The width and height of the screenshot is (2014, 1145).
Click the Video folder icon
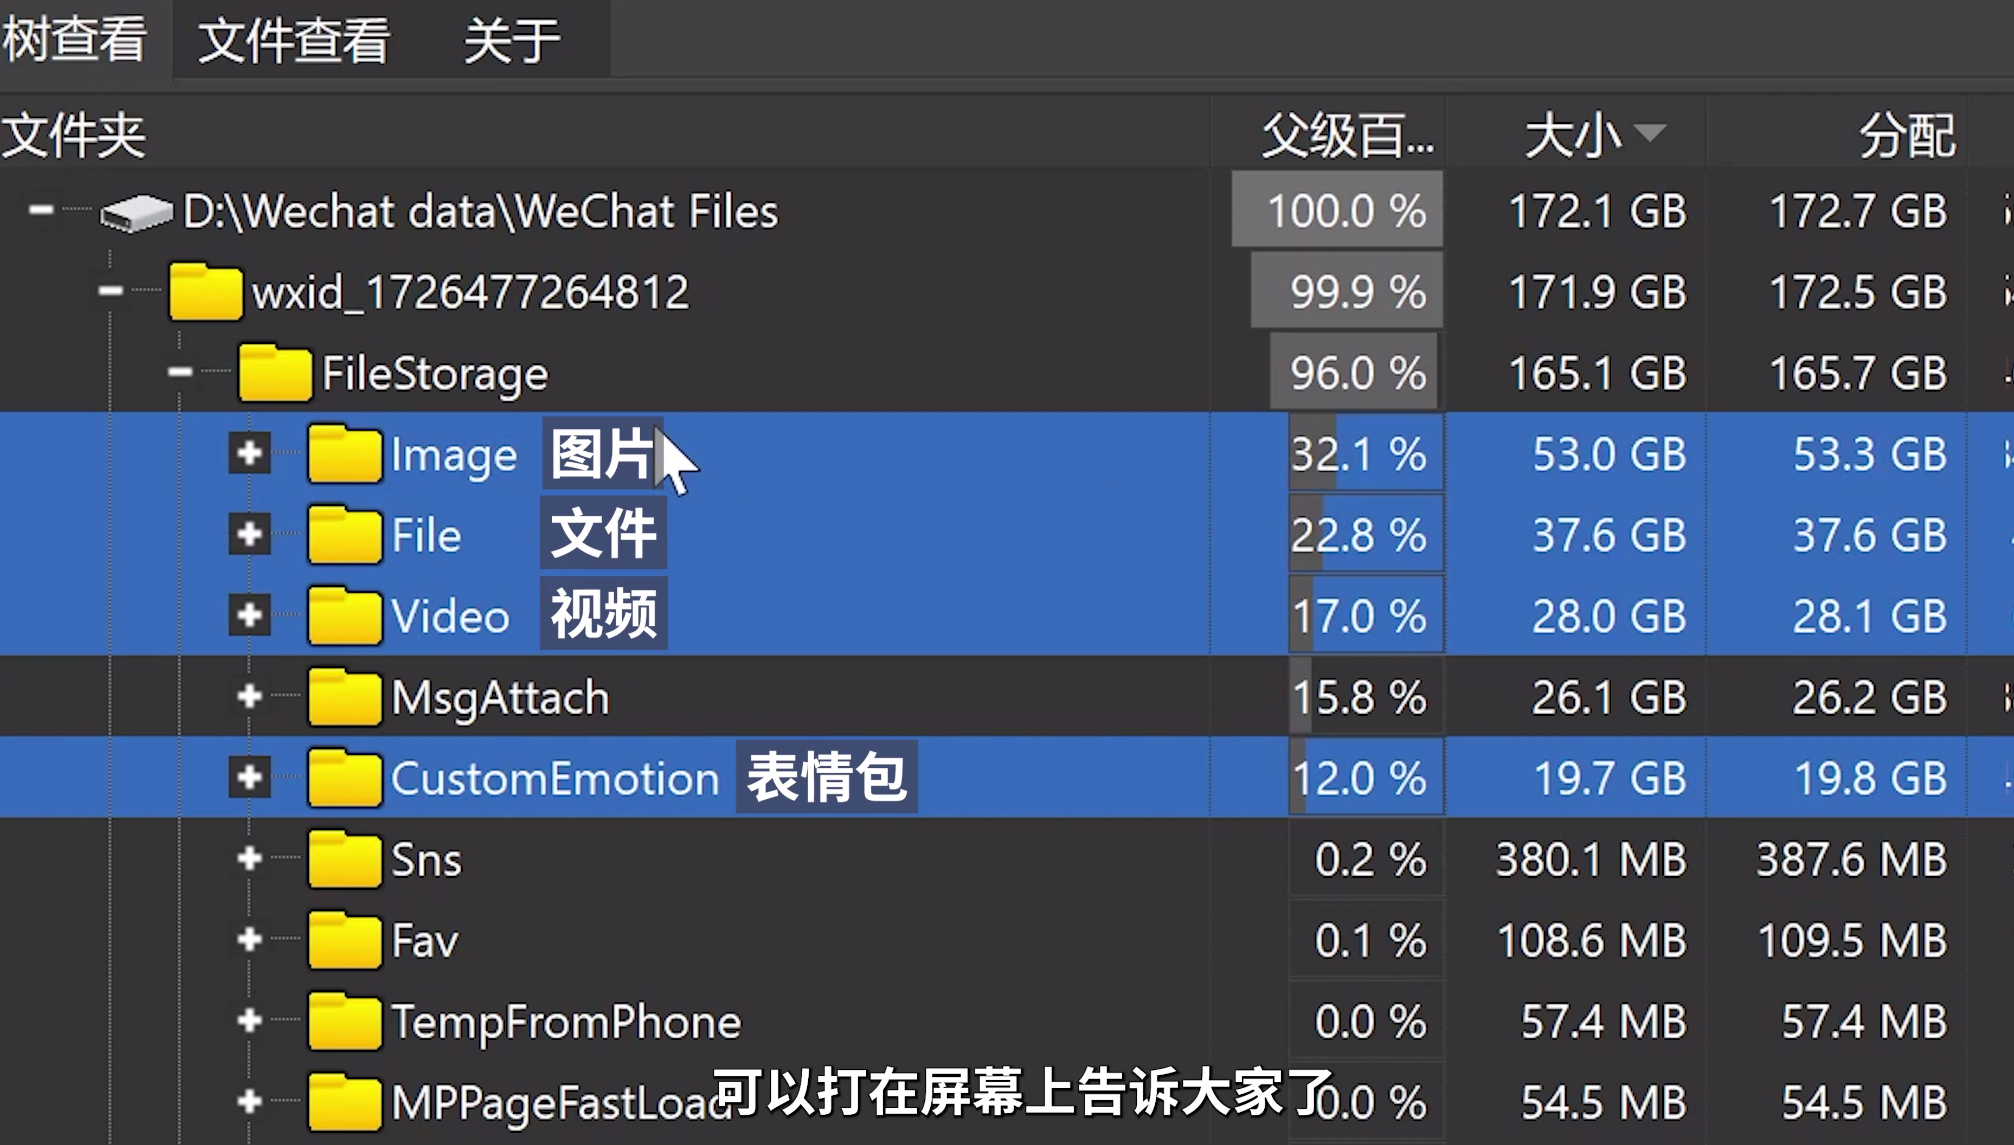[x=344, y=616]
